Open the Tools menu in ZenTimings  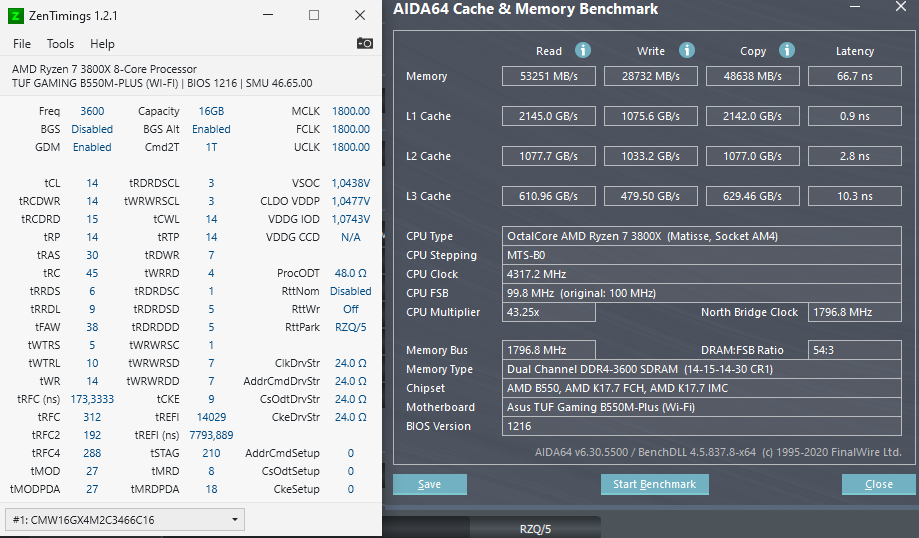[x=60, y=44]
